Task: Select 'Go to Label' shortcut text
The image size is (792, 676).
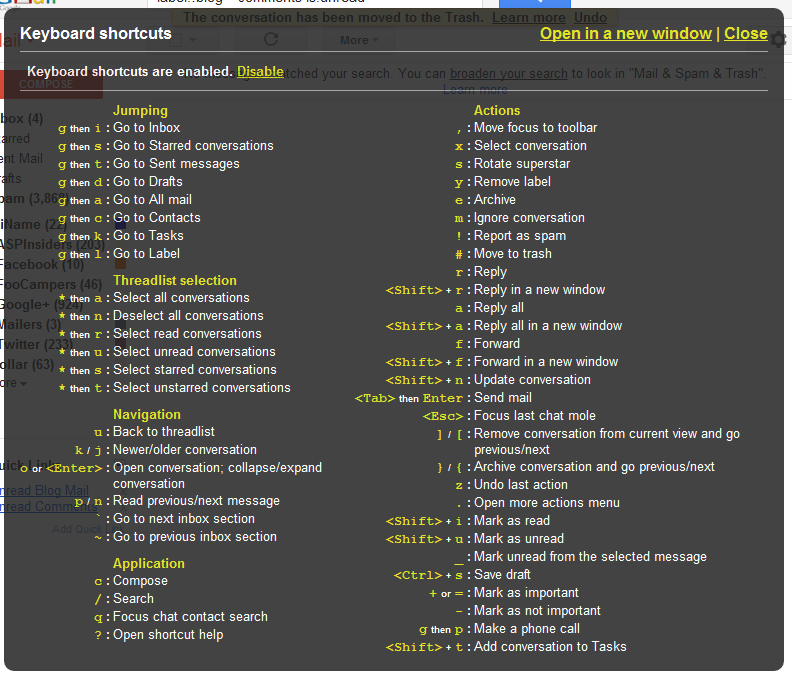Action: [x=146, y=254]
